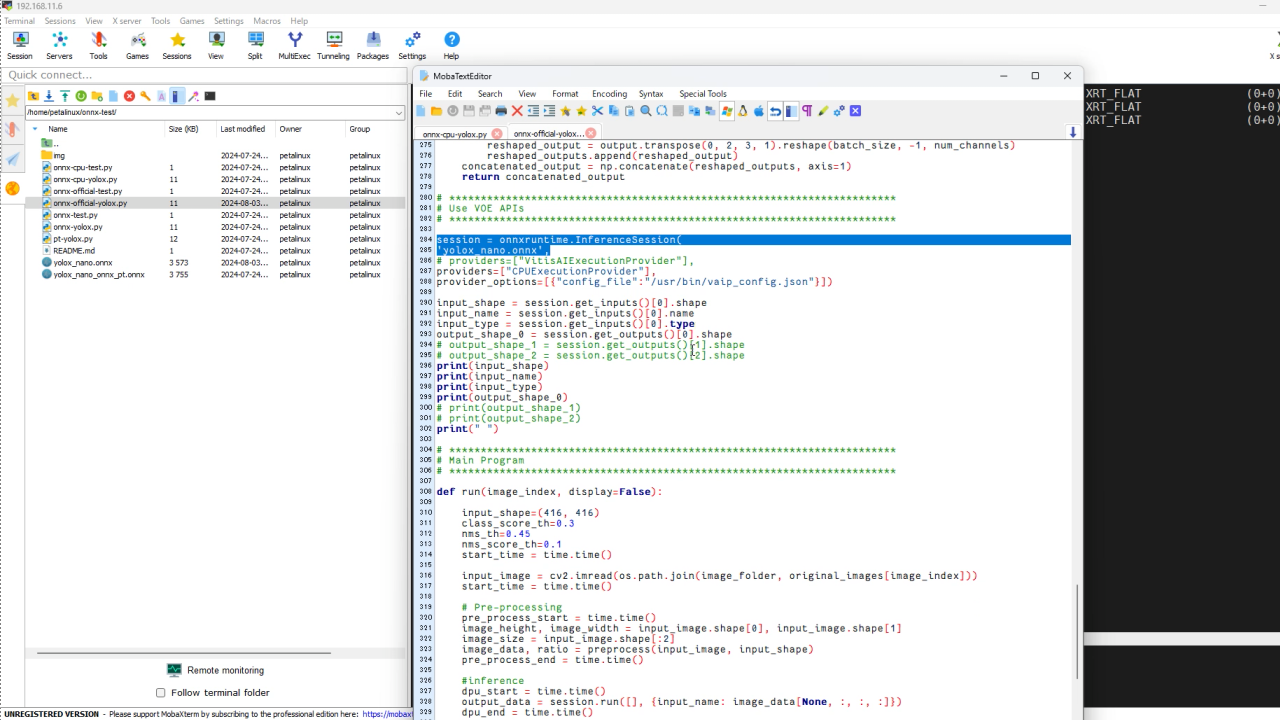Open the Tunneling tool in MobaXterm toolbar
Screen dimensions: 1280x720
coord(333,45)
